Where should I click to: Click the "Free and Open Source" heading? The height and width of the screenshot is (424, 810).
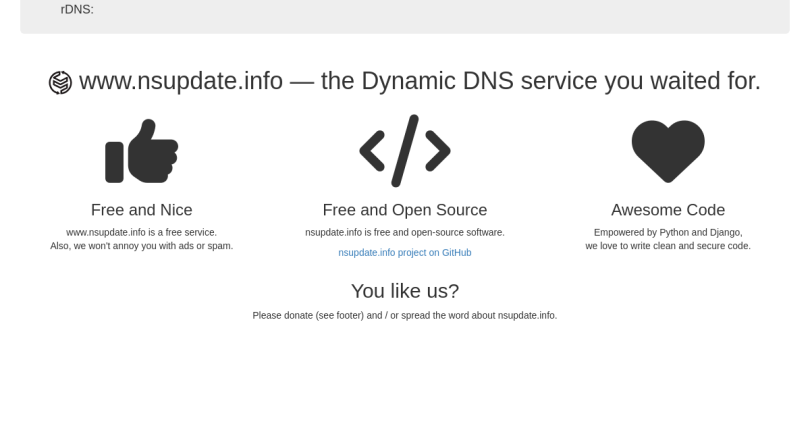(405, 210)
